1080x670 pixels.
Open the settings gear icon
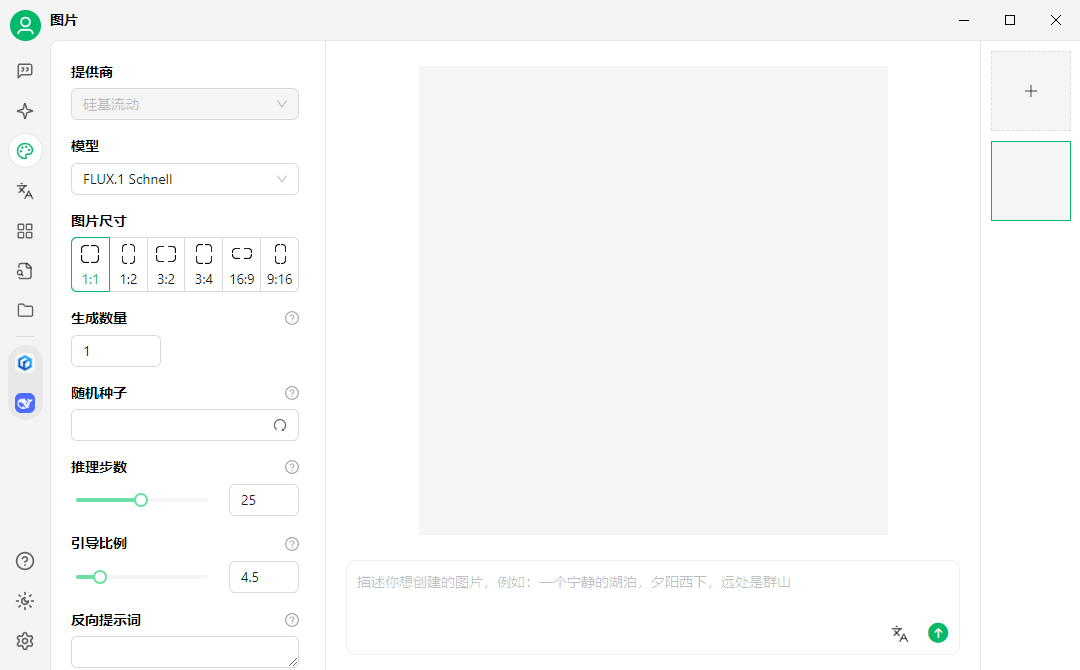pos(25,641)
